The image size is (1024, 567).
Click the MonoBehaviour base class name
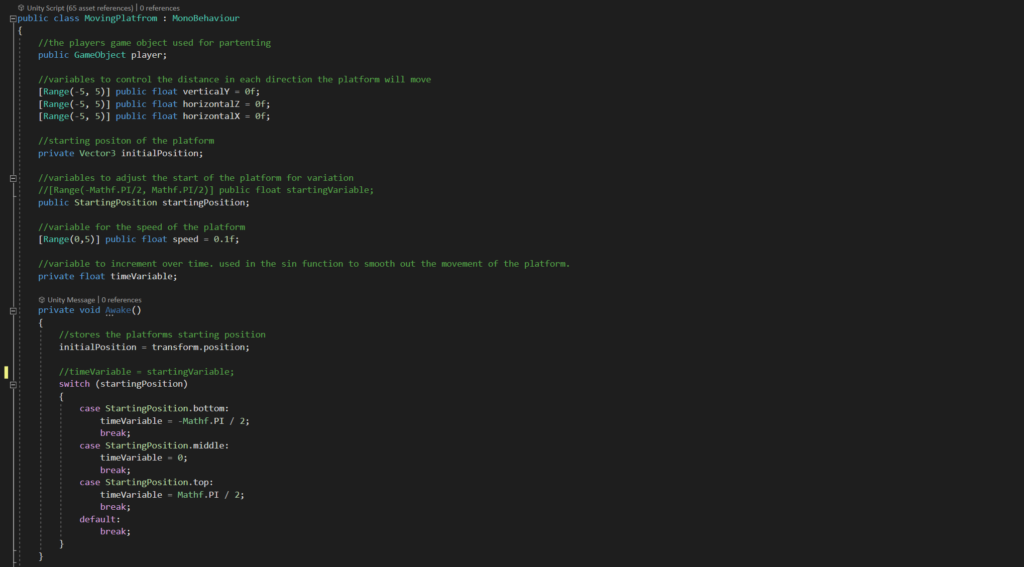206,18
